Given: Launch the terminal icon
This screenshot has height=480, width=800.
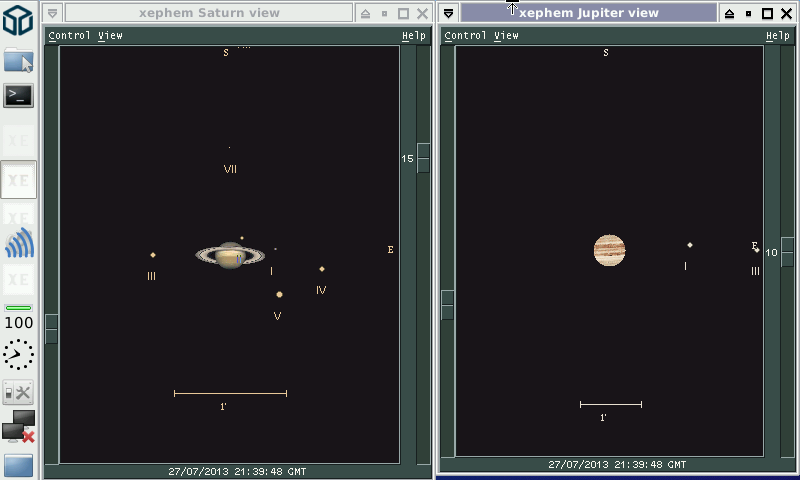Looking at the screenshot, I should coord(18,95).
